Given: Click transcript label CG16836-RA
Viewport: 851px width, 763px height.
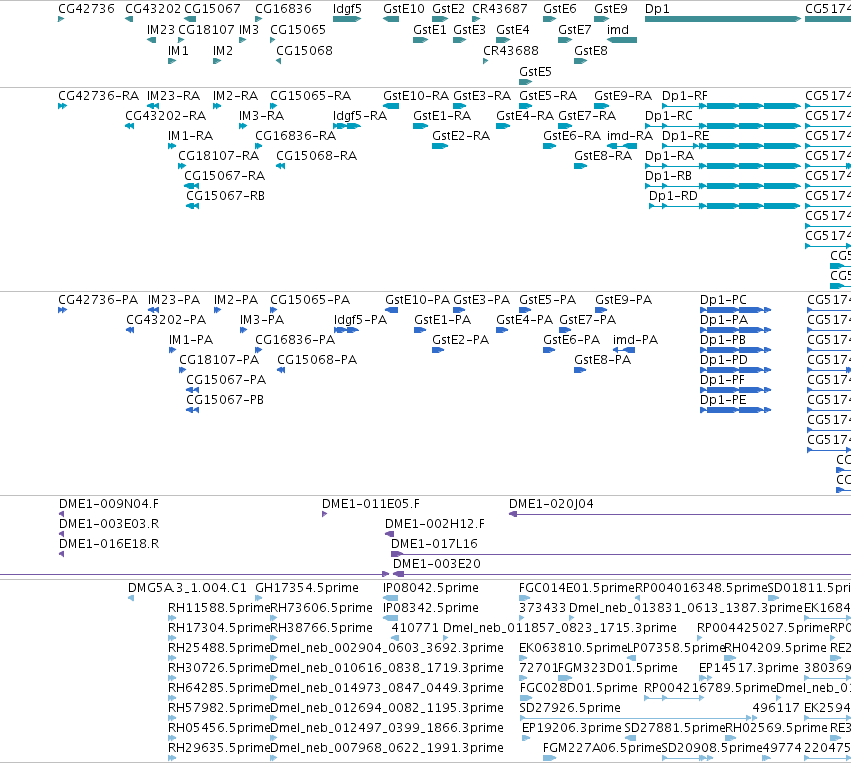Looking at the screenshot, I should (x=295, y=136).
